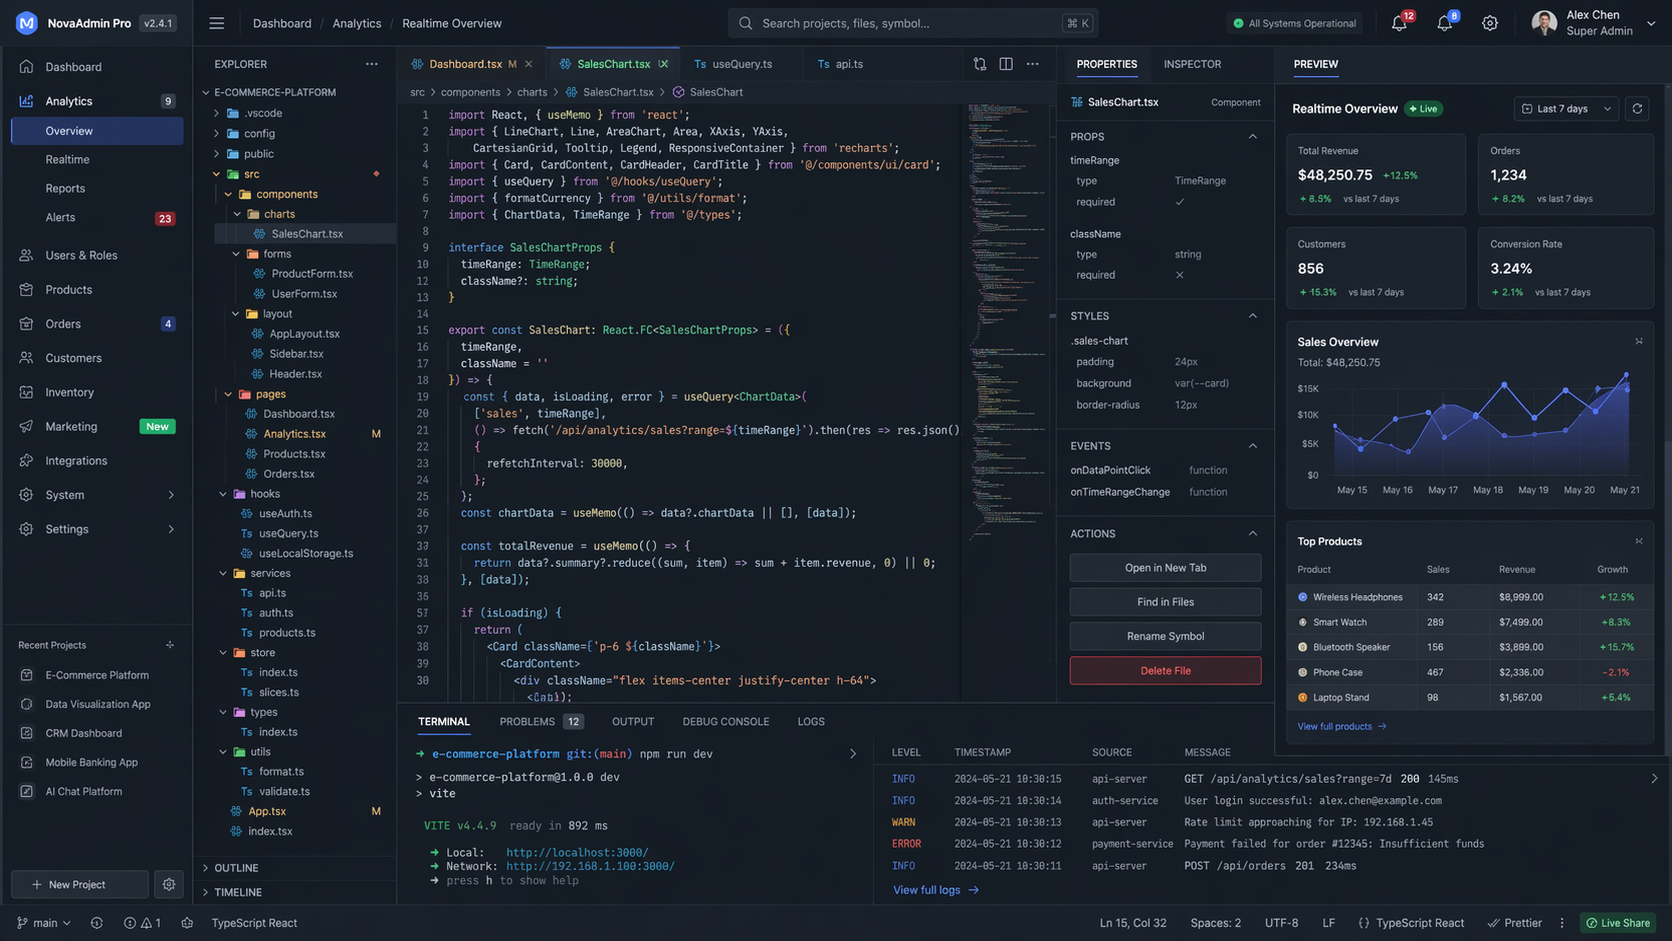Refresh the Realtime Overview preview
This screenshot has width=1672, height=941.
click(1637, 108)
